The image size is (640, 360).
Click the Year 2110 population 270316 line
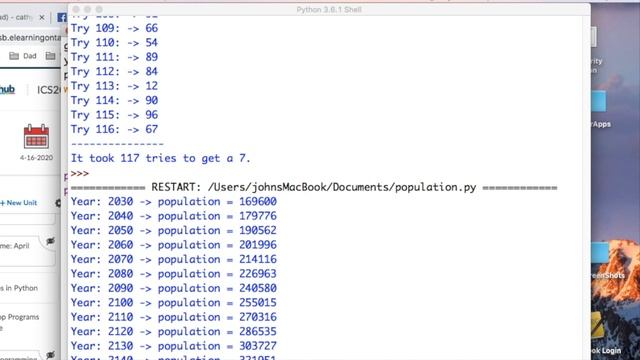[173, 317]
